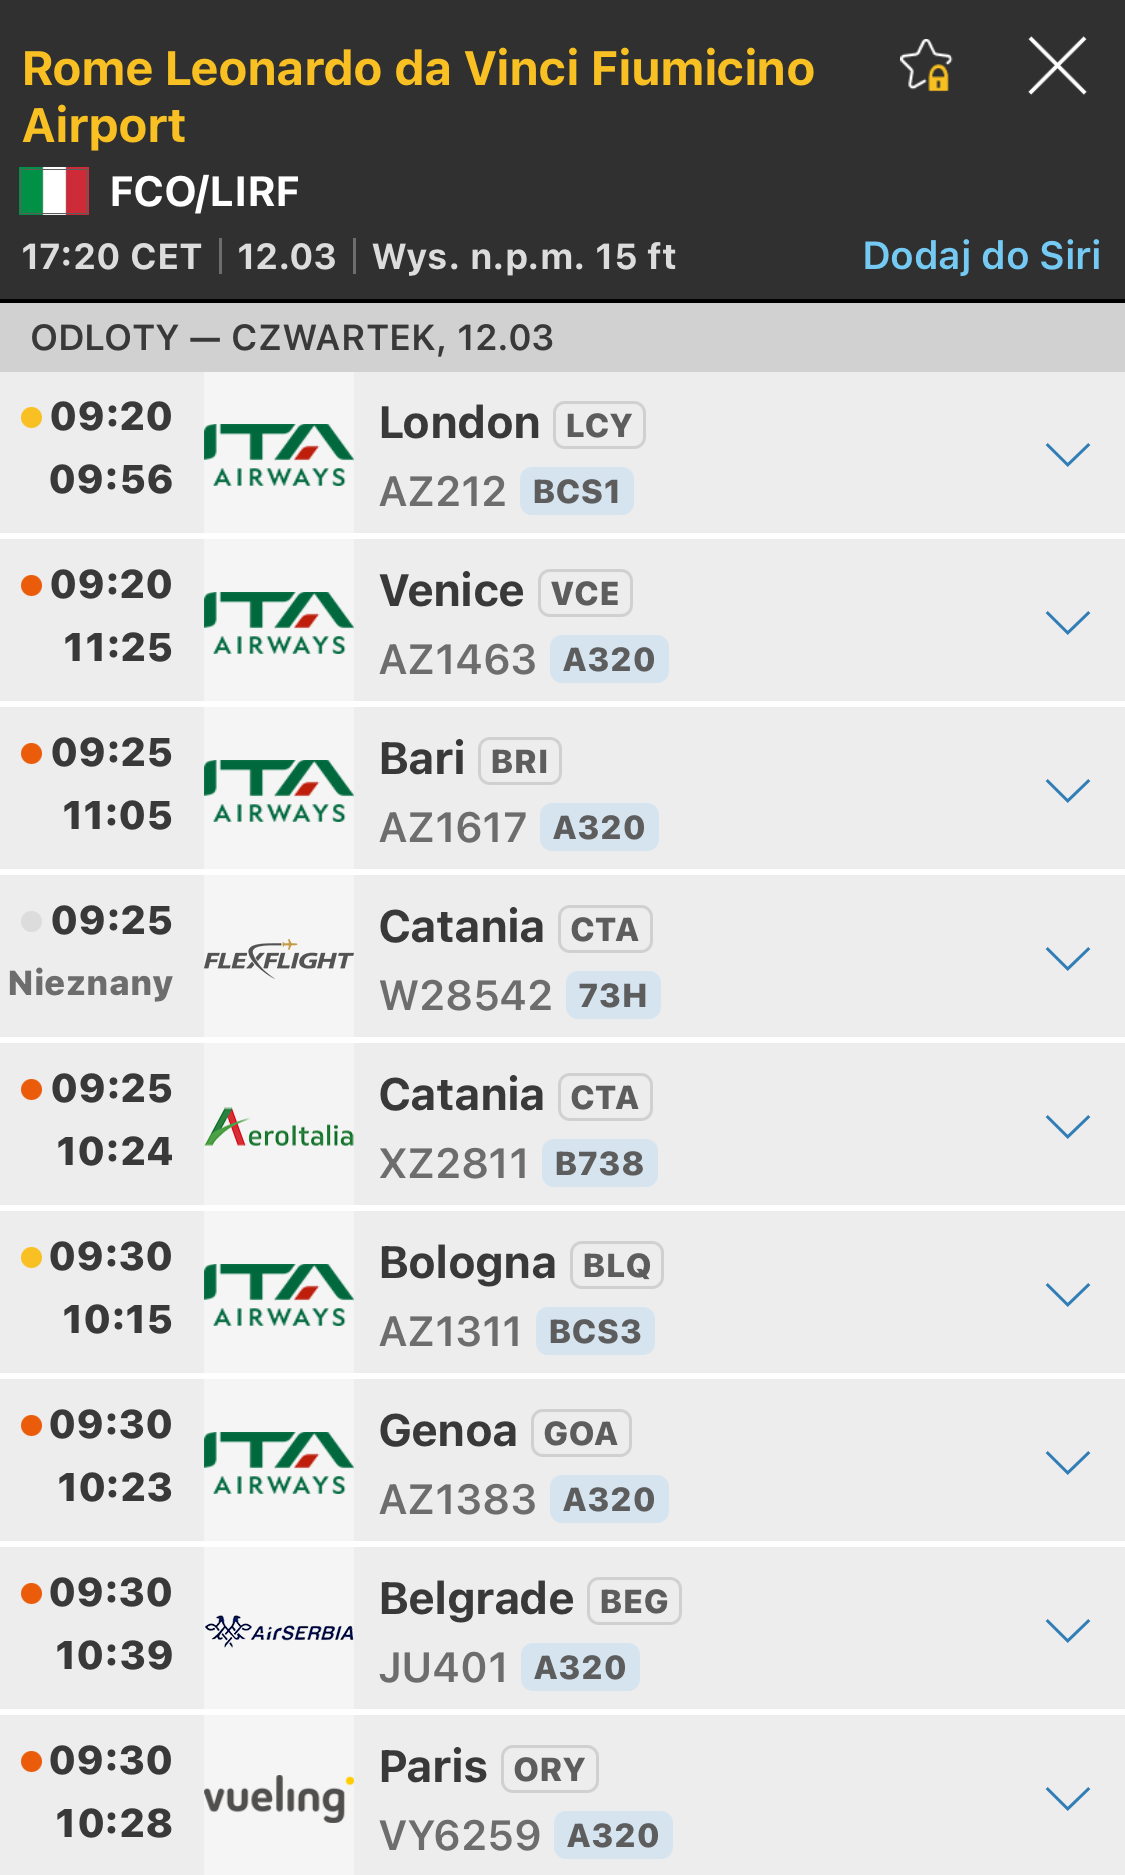
Task: Tap ITA Airways logo on London flight
Action: tap(279, 455)
